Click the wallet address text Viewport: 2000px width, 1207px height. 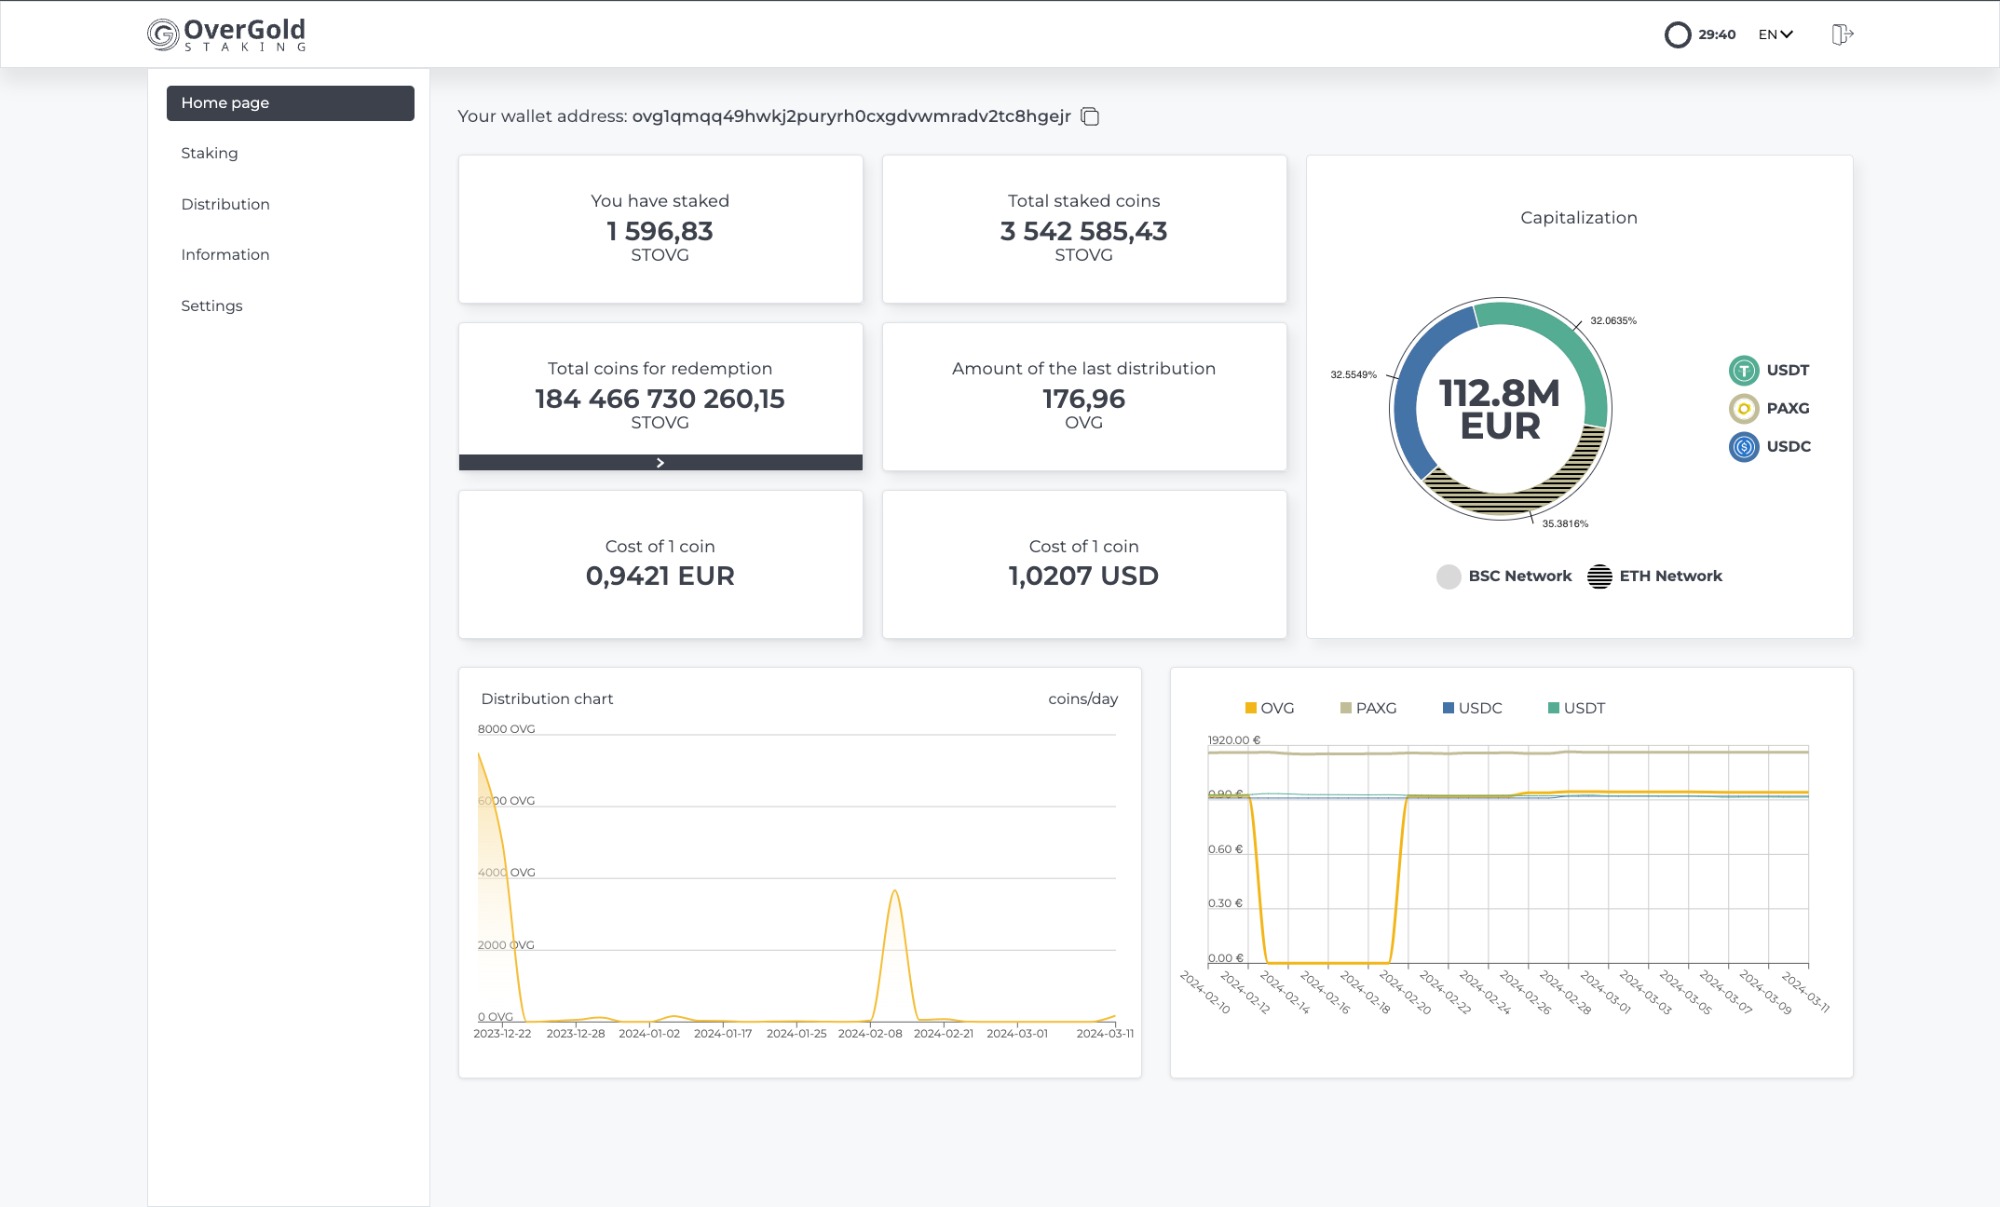pos(851,116)
